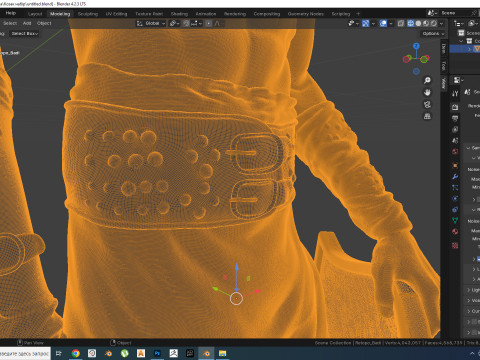Switch to Geometry Nodes workspace tab
Viewport: 480px width, 360px height.
pyautogui.click(x=306, y=14)
